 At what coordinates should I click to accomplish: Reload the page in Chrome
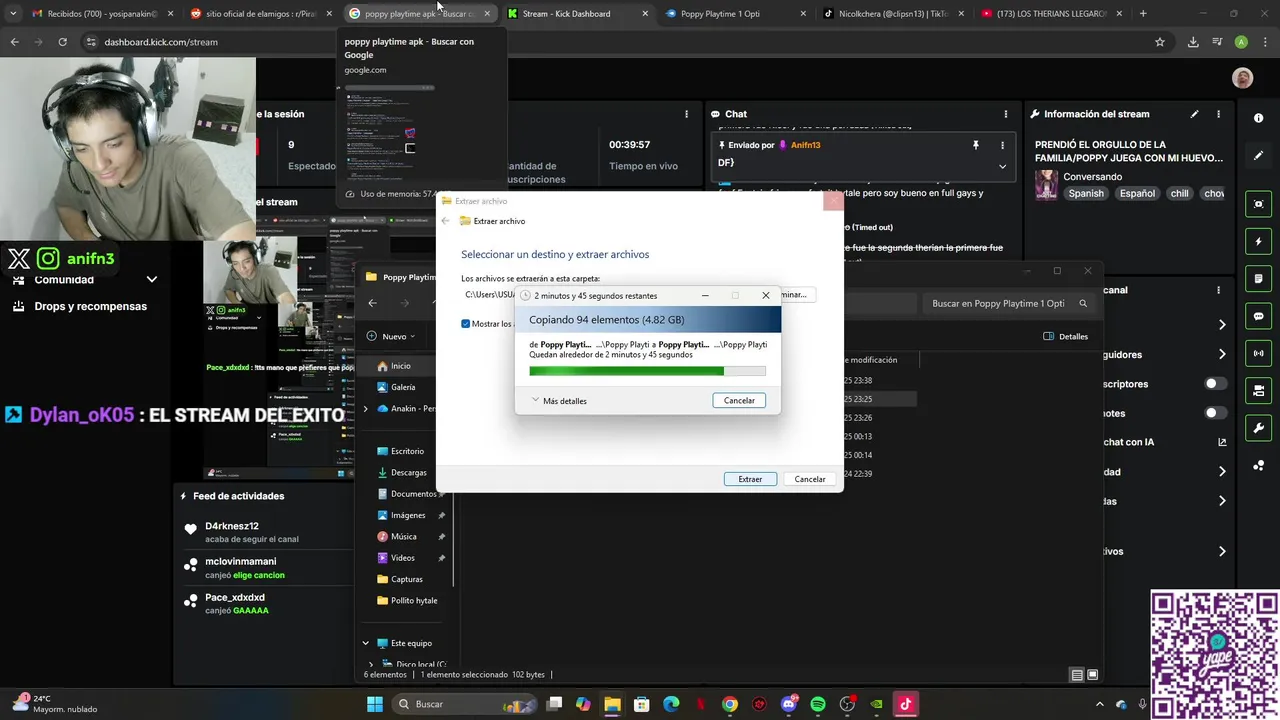pos(62,42)
